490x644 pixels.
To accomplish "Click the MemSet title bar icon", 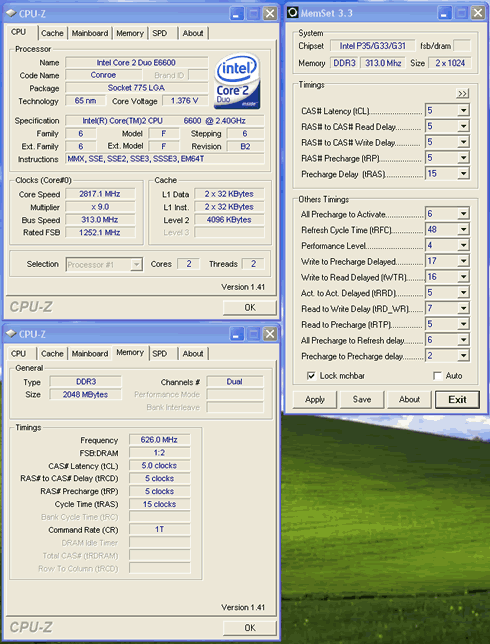I will point(292,13).
